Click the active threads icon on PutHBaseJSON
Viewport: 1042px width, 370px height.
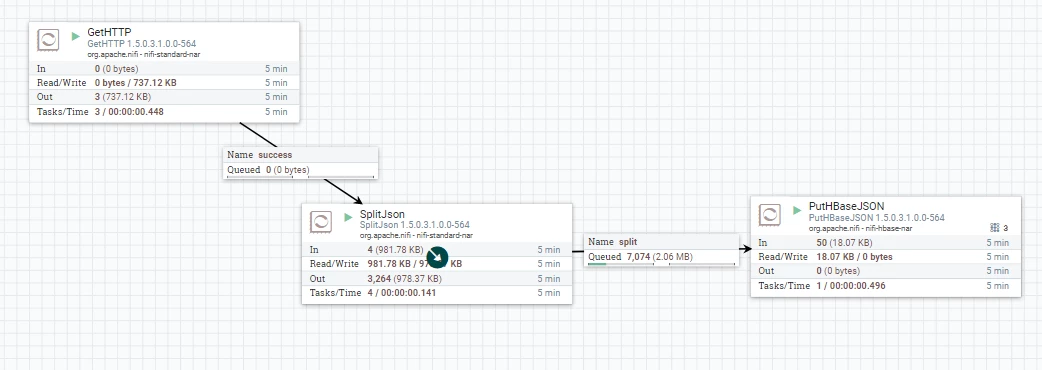[x=994, y=228]
